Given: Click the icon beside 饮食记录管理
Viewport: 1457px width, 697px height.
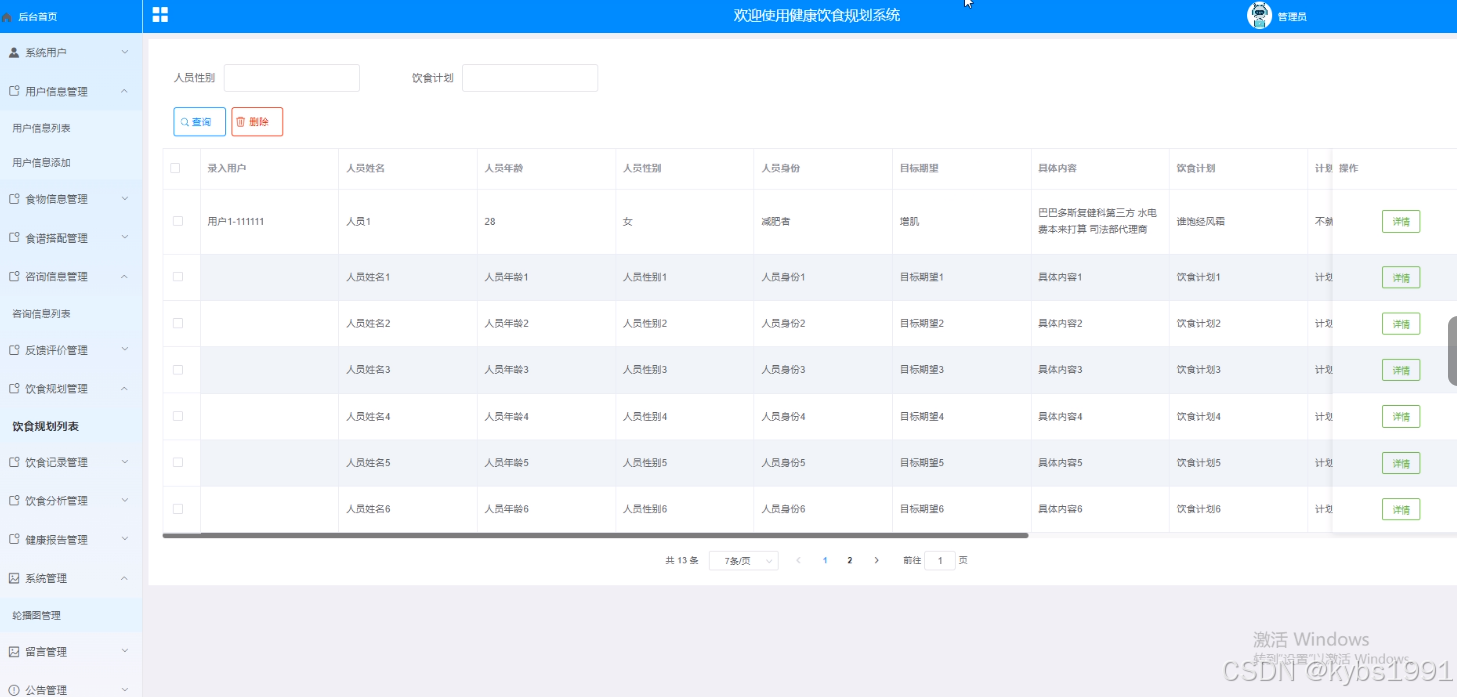Looking at the screenshot, I should pos(14,462).
